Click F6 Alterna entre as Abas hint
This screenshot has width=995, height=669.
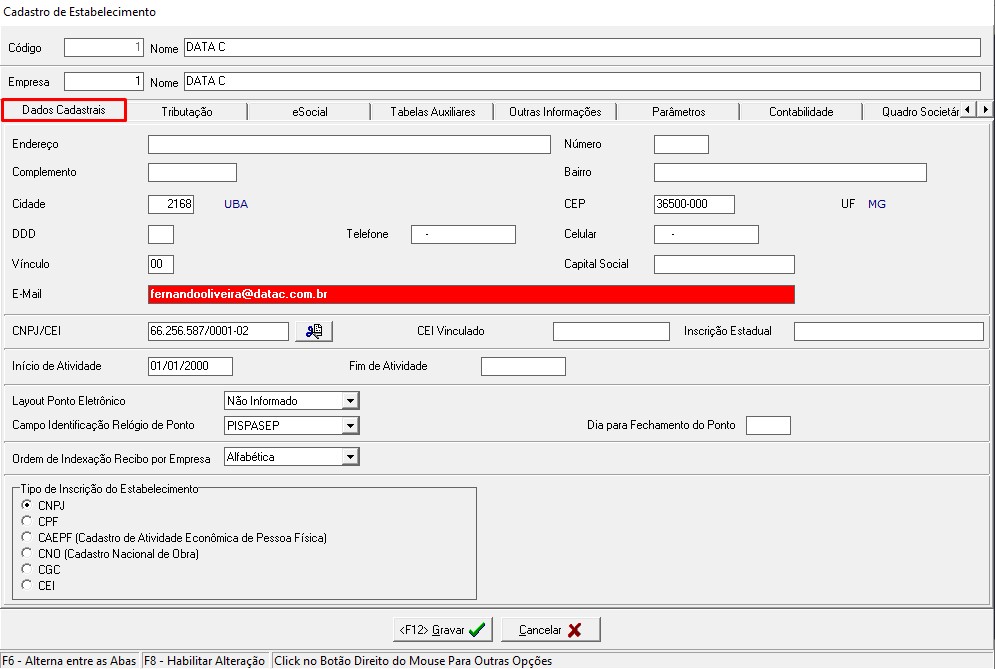[x=69, y=661]
